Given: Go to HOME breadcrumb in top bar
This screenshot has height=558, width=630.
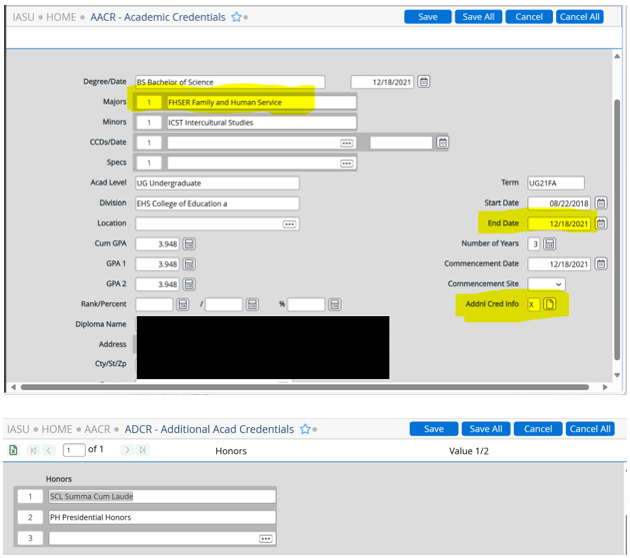Looking at the screenshot, I should pos(61,17).
